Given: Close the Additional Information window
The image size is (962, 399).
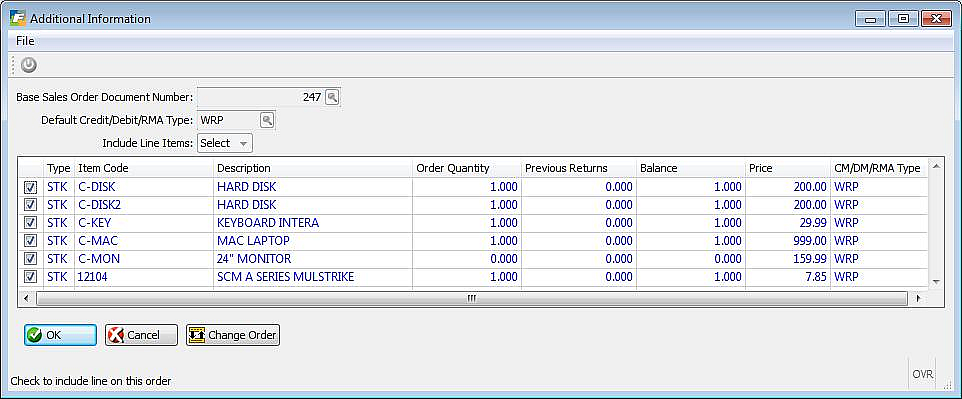Looking at the screenshot, I should coord(936,19).
